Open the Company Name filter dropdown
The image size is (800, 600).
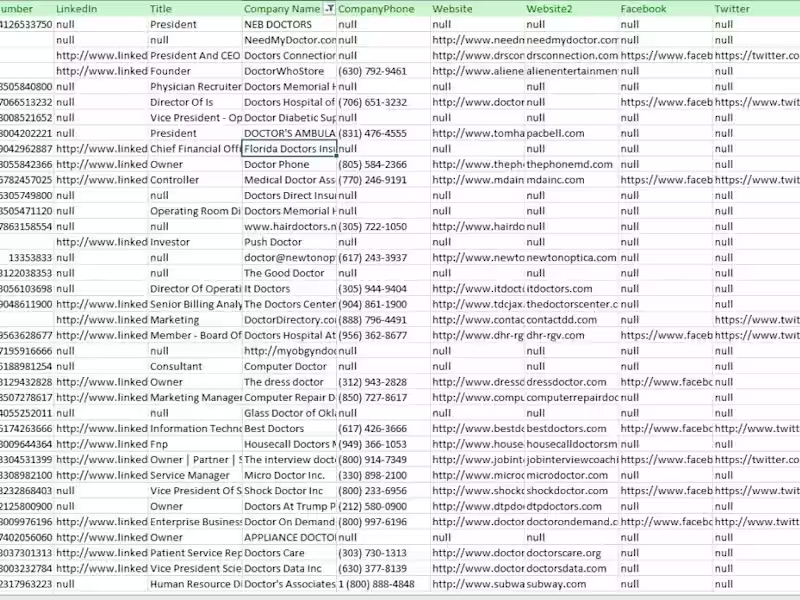coord(330,9)
